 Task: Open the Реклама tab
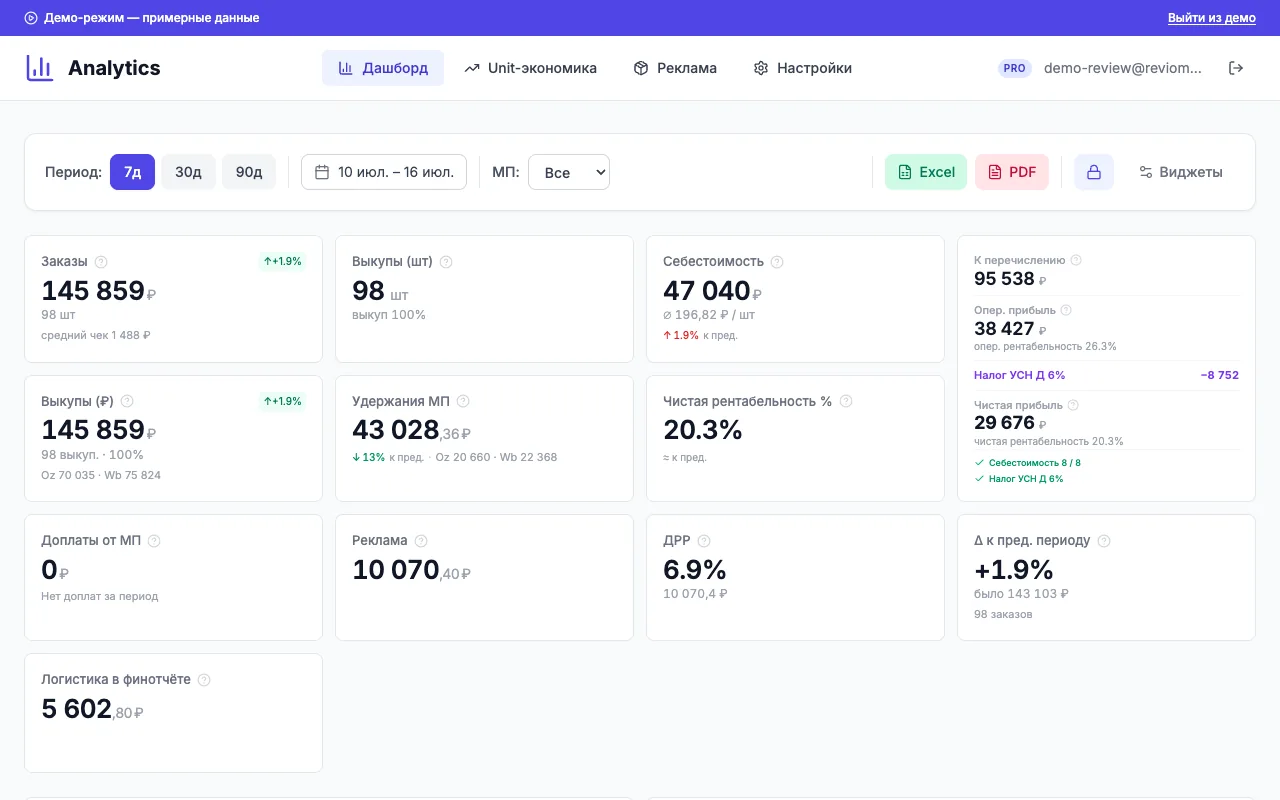(675, 68)
